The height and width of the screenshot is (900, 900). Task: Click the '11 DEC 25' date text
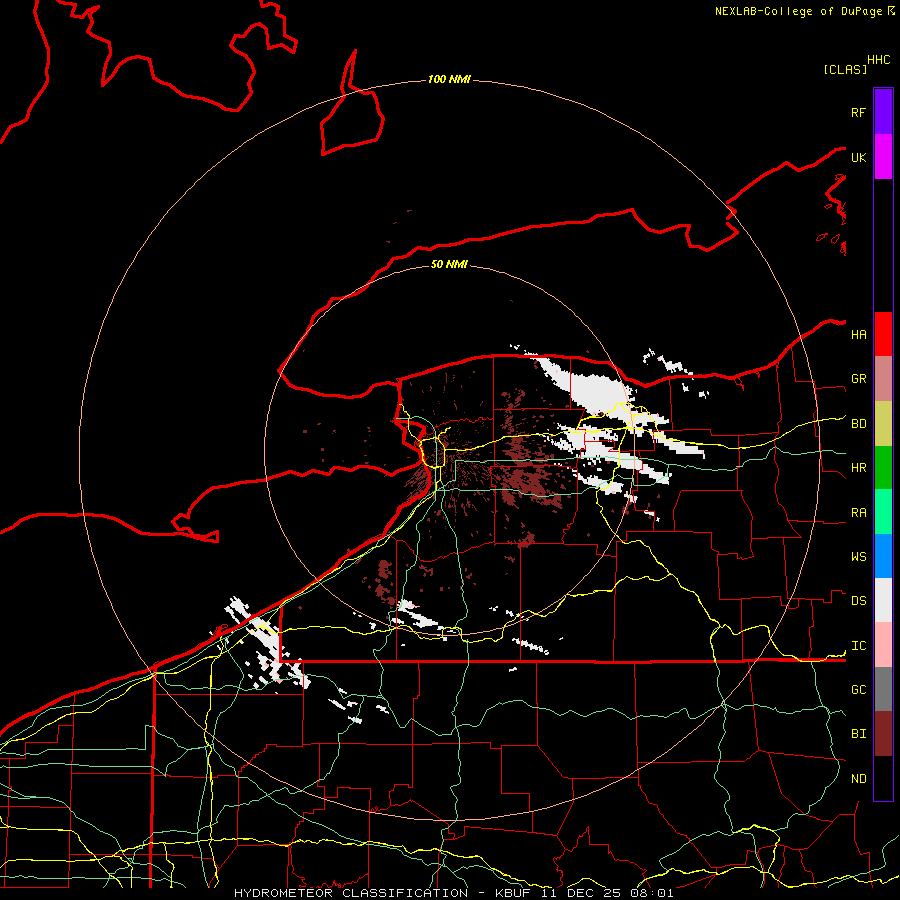[x=581, y=893]
